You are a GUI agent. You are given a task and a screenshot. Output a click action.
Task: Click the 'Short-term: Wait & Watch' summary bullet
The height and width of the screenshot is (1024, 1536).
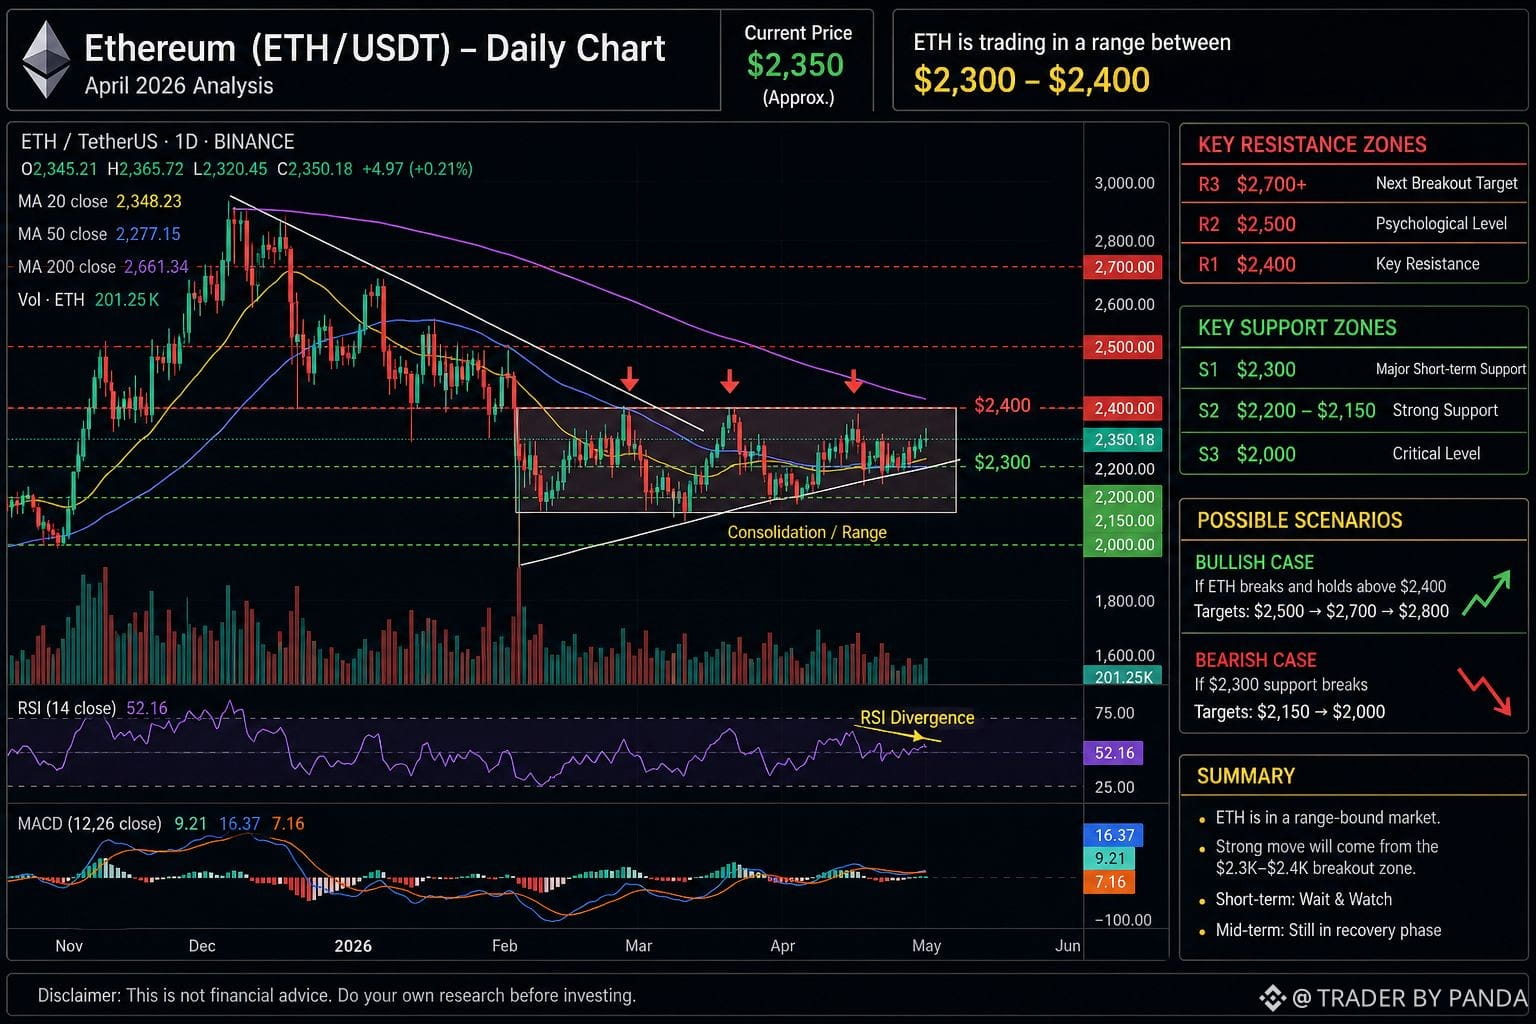(1303, 899)
